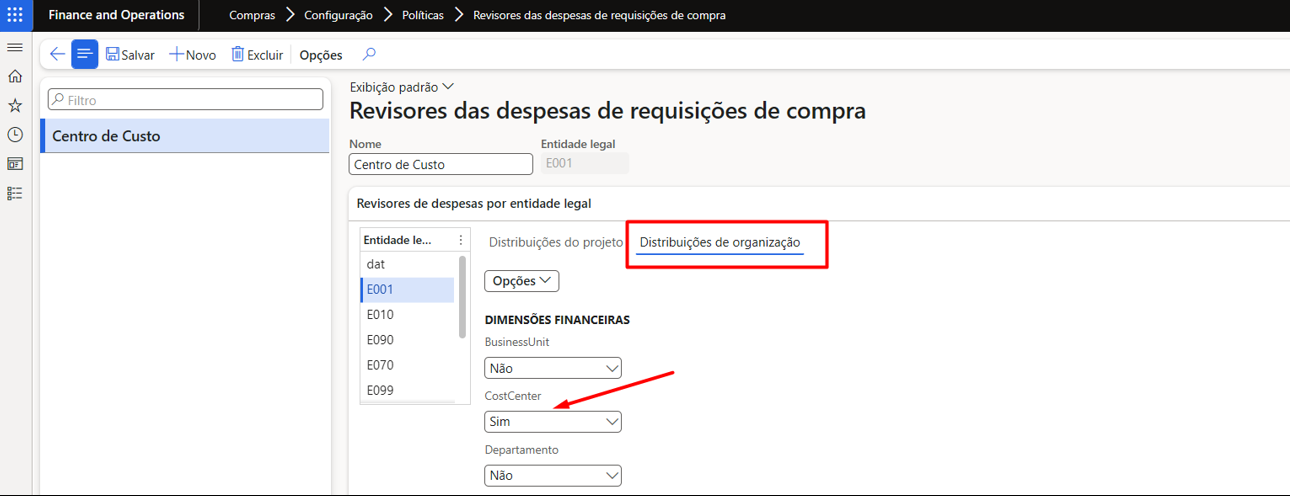Open Workspaces icon in sidebar
Screen dimensions: 1290x496
[x=15, y=164]
